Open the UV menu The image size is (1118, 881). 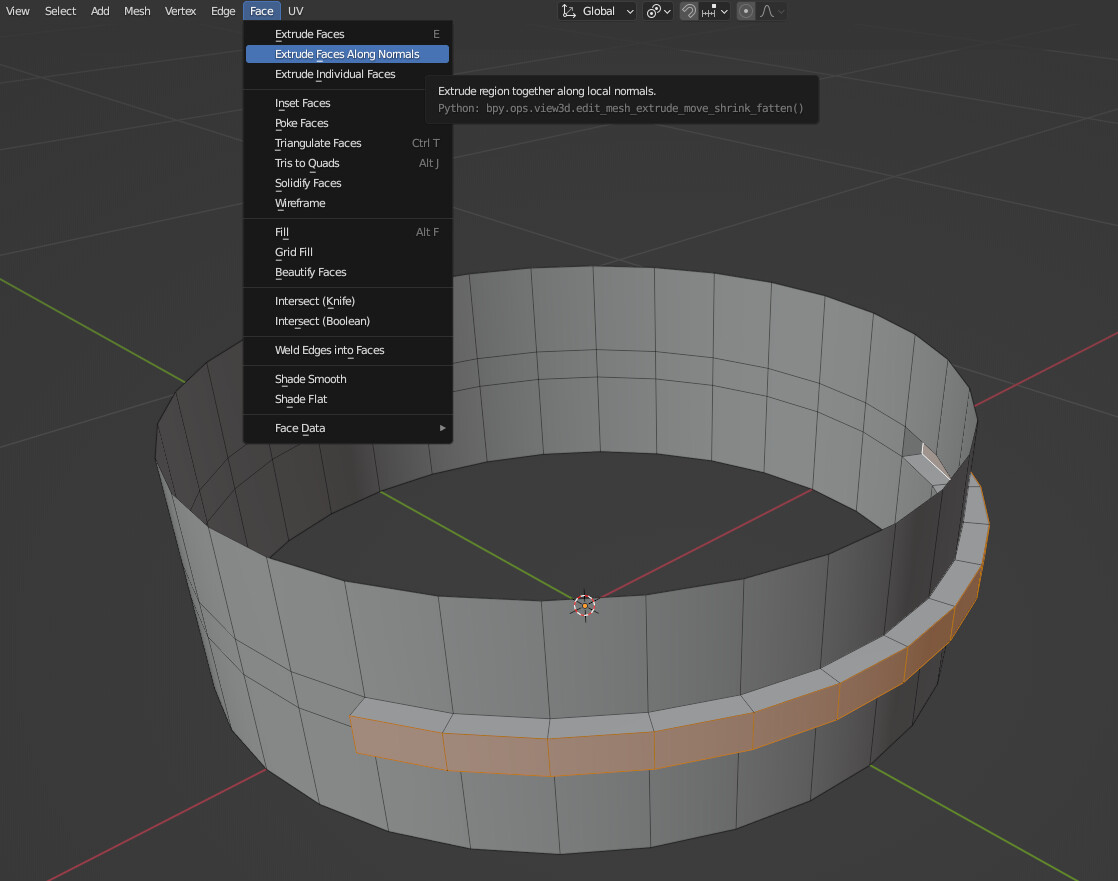[295, 10]
